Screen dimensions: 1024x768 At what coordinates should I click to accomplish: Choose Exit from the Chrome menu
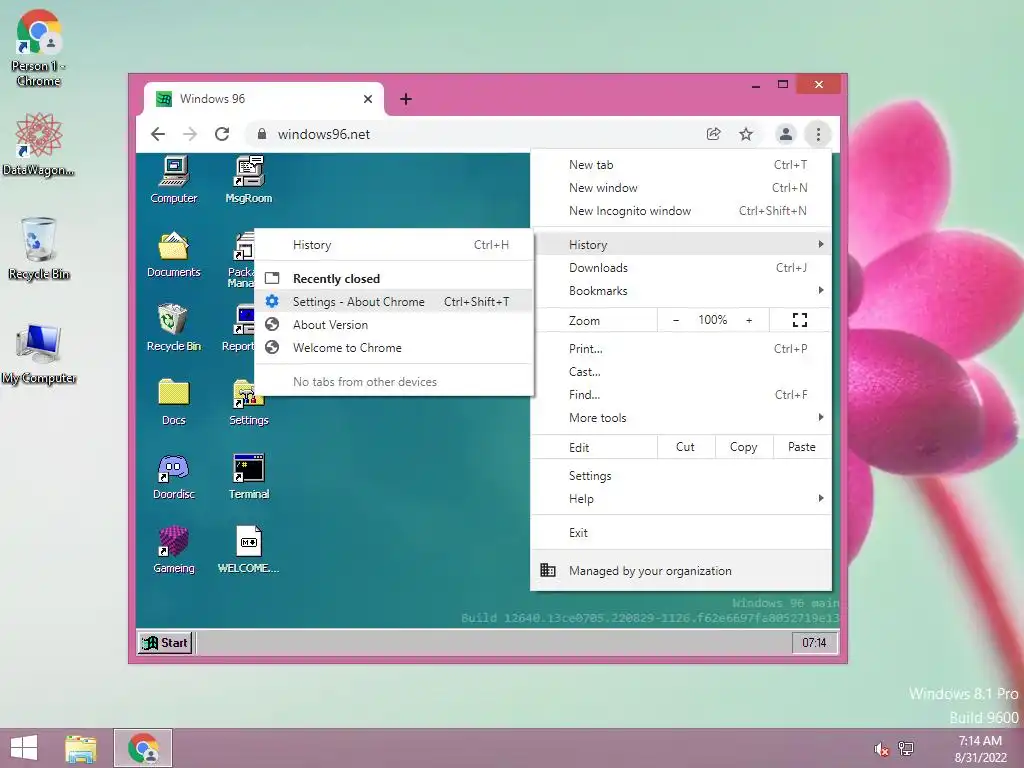click(681, 532)
